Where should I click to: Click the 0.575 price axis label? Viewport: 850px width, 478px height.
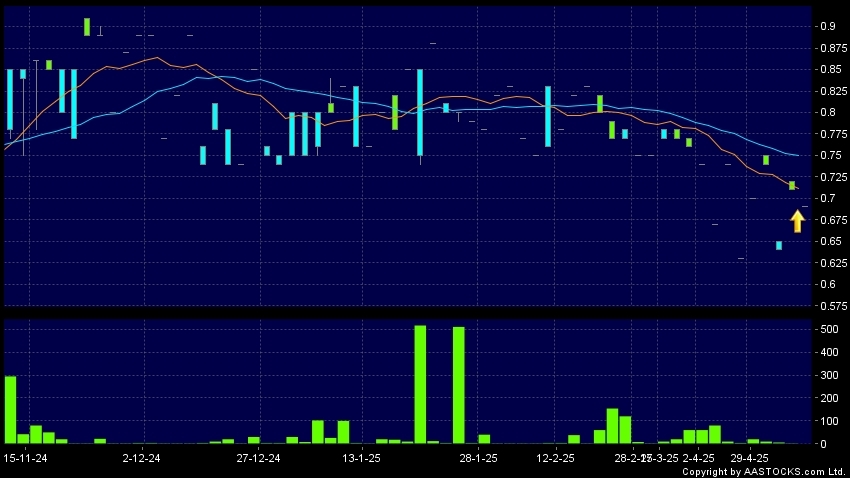click(x=834, y=306)
